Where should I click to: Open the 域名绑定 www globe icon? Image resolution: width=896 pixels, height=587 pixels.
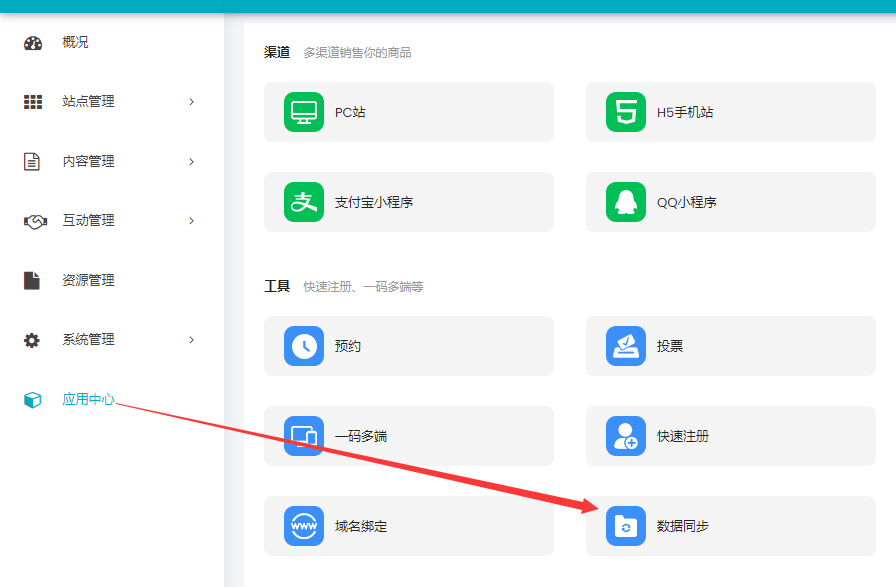304,526
